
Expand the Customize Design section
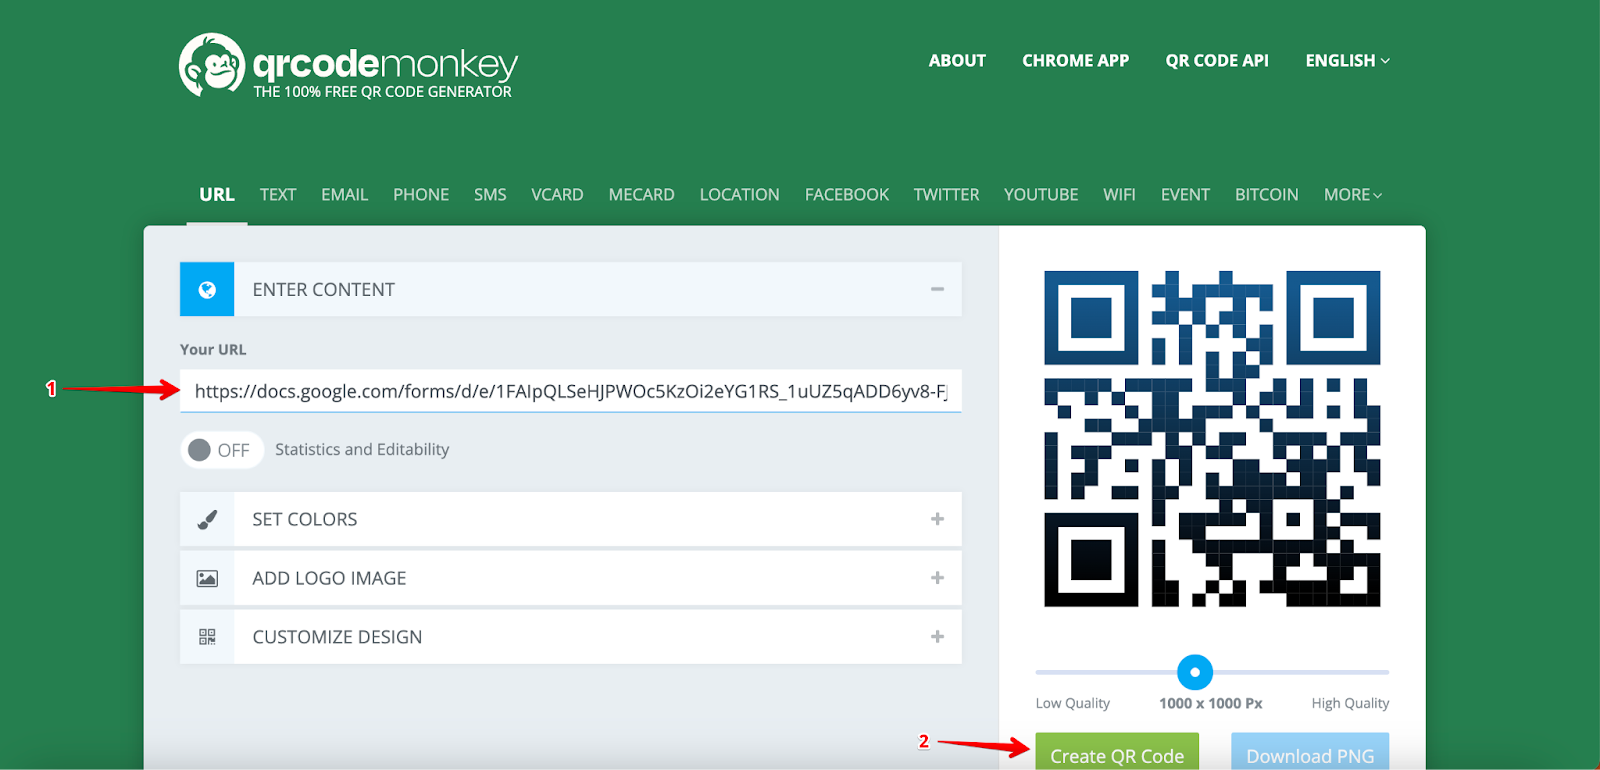pos(937,637)
